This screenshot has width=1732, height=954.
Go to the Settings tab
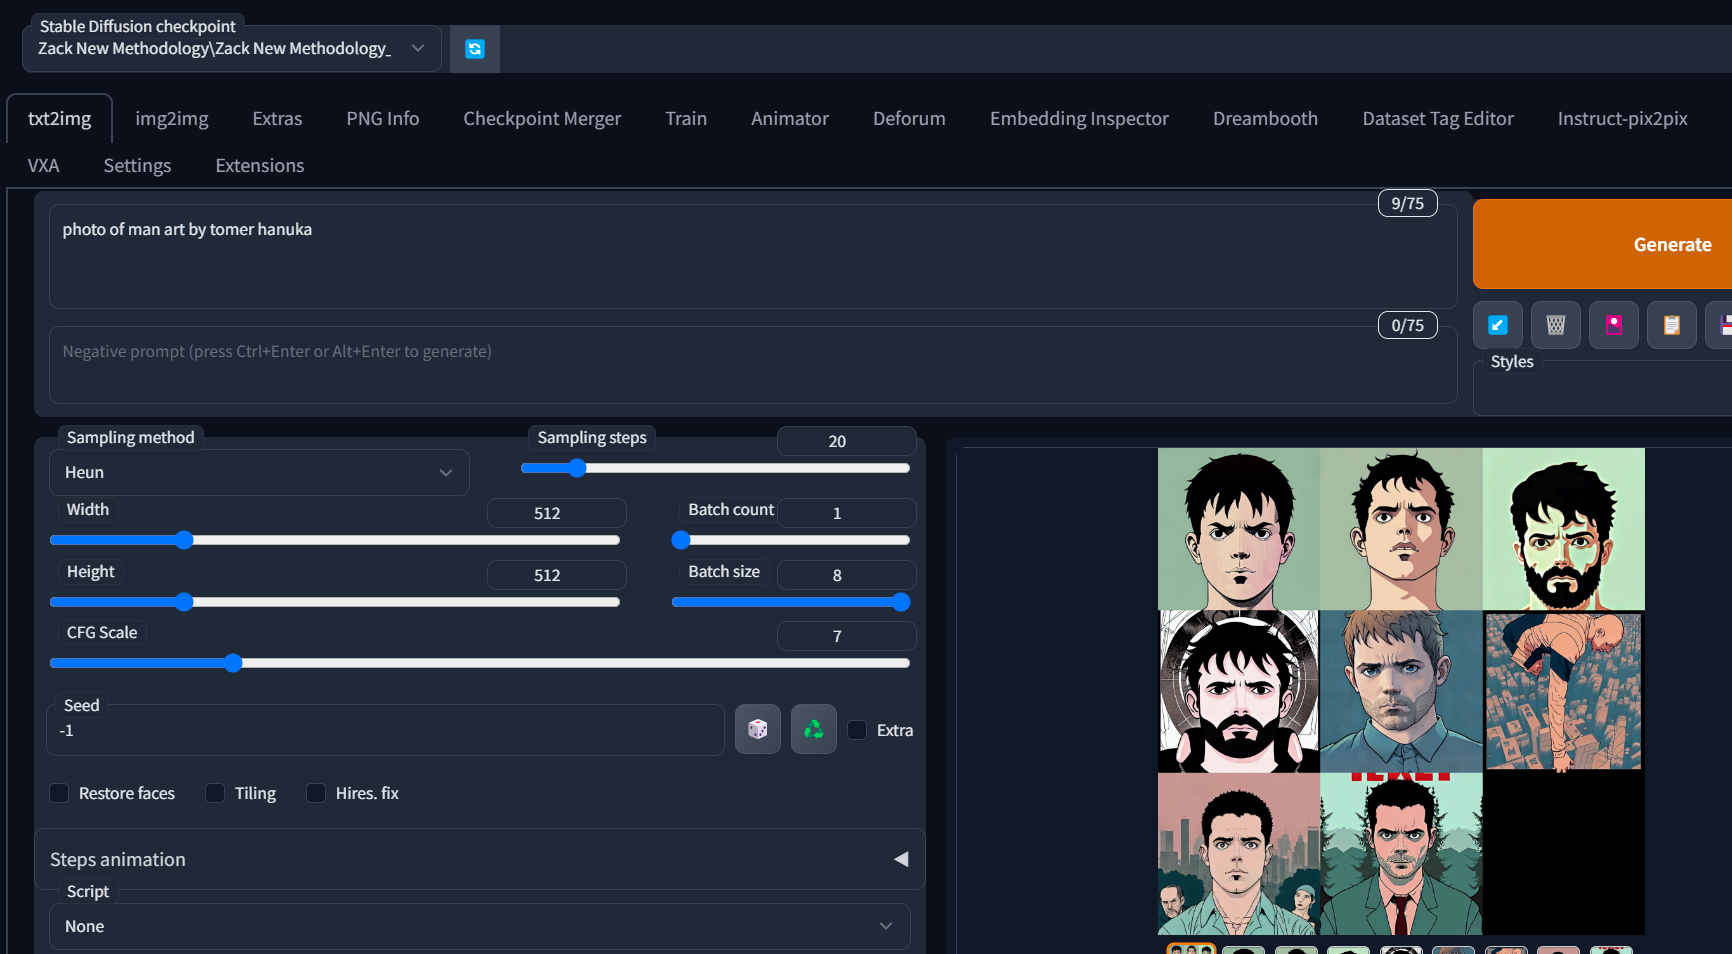(x=137, y=166)
